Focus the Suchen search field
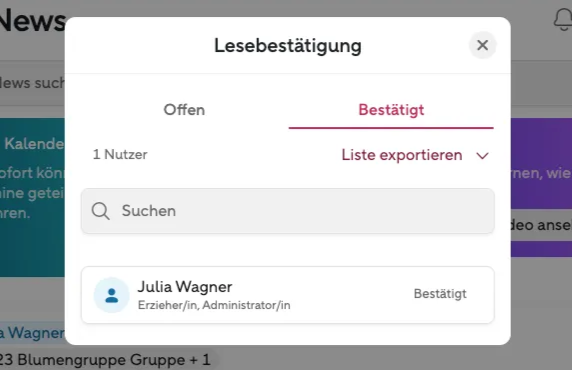Viewport: 572px width, 370px height. point(288,211)
